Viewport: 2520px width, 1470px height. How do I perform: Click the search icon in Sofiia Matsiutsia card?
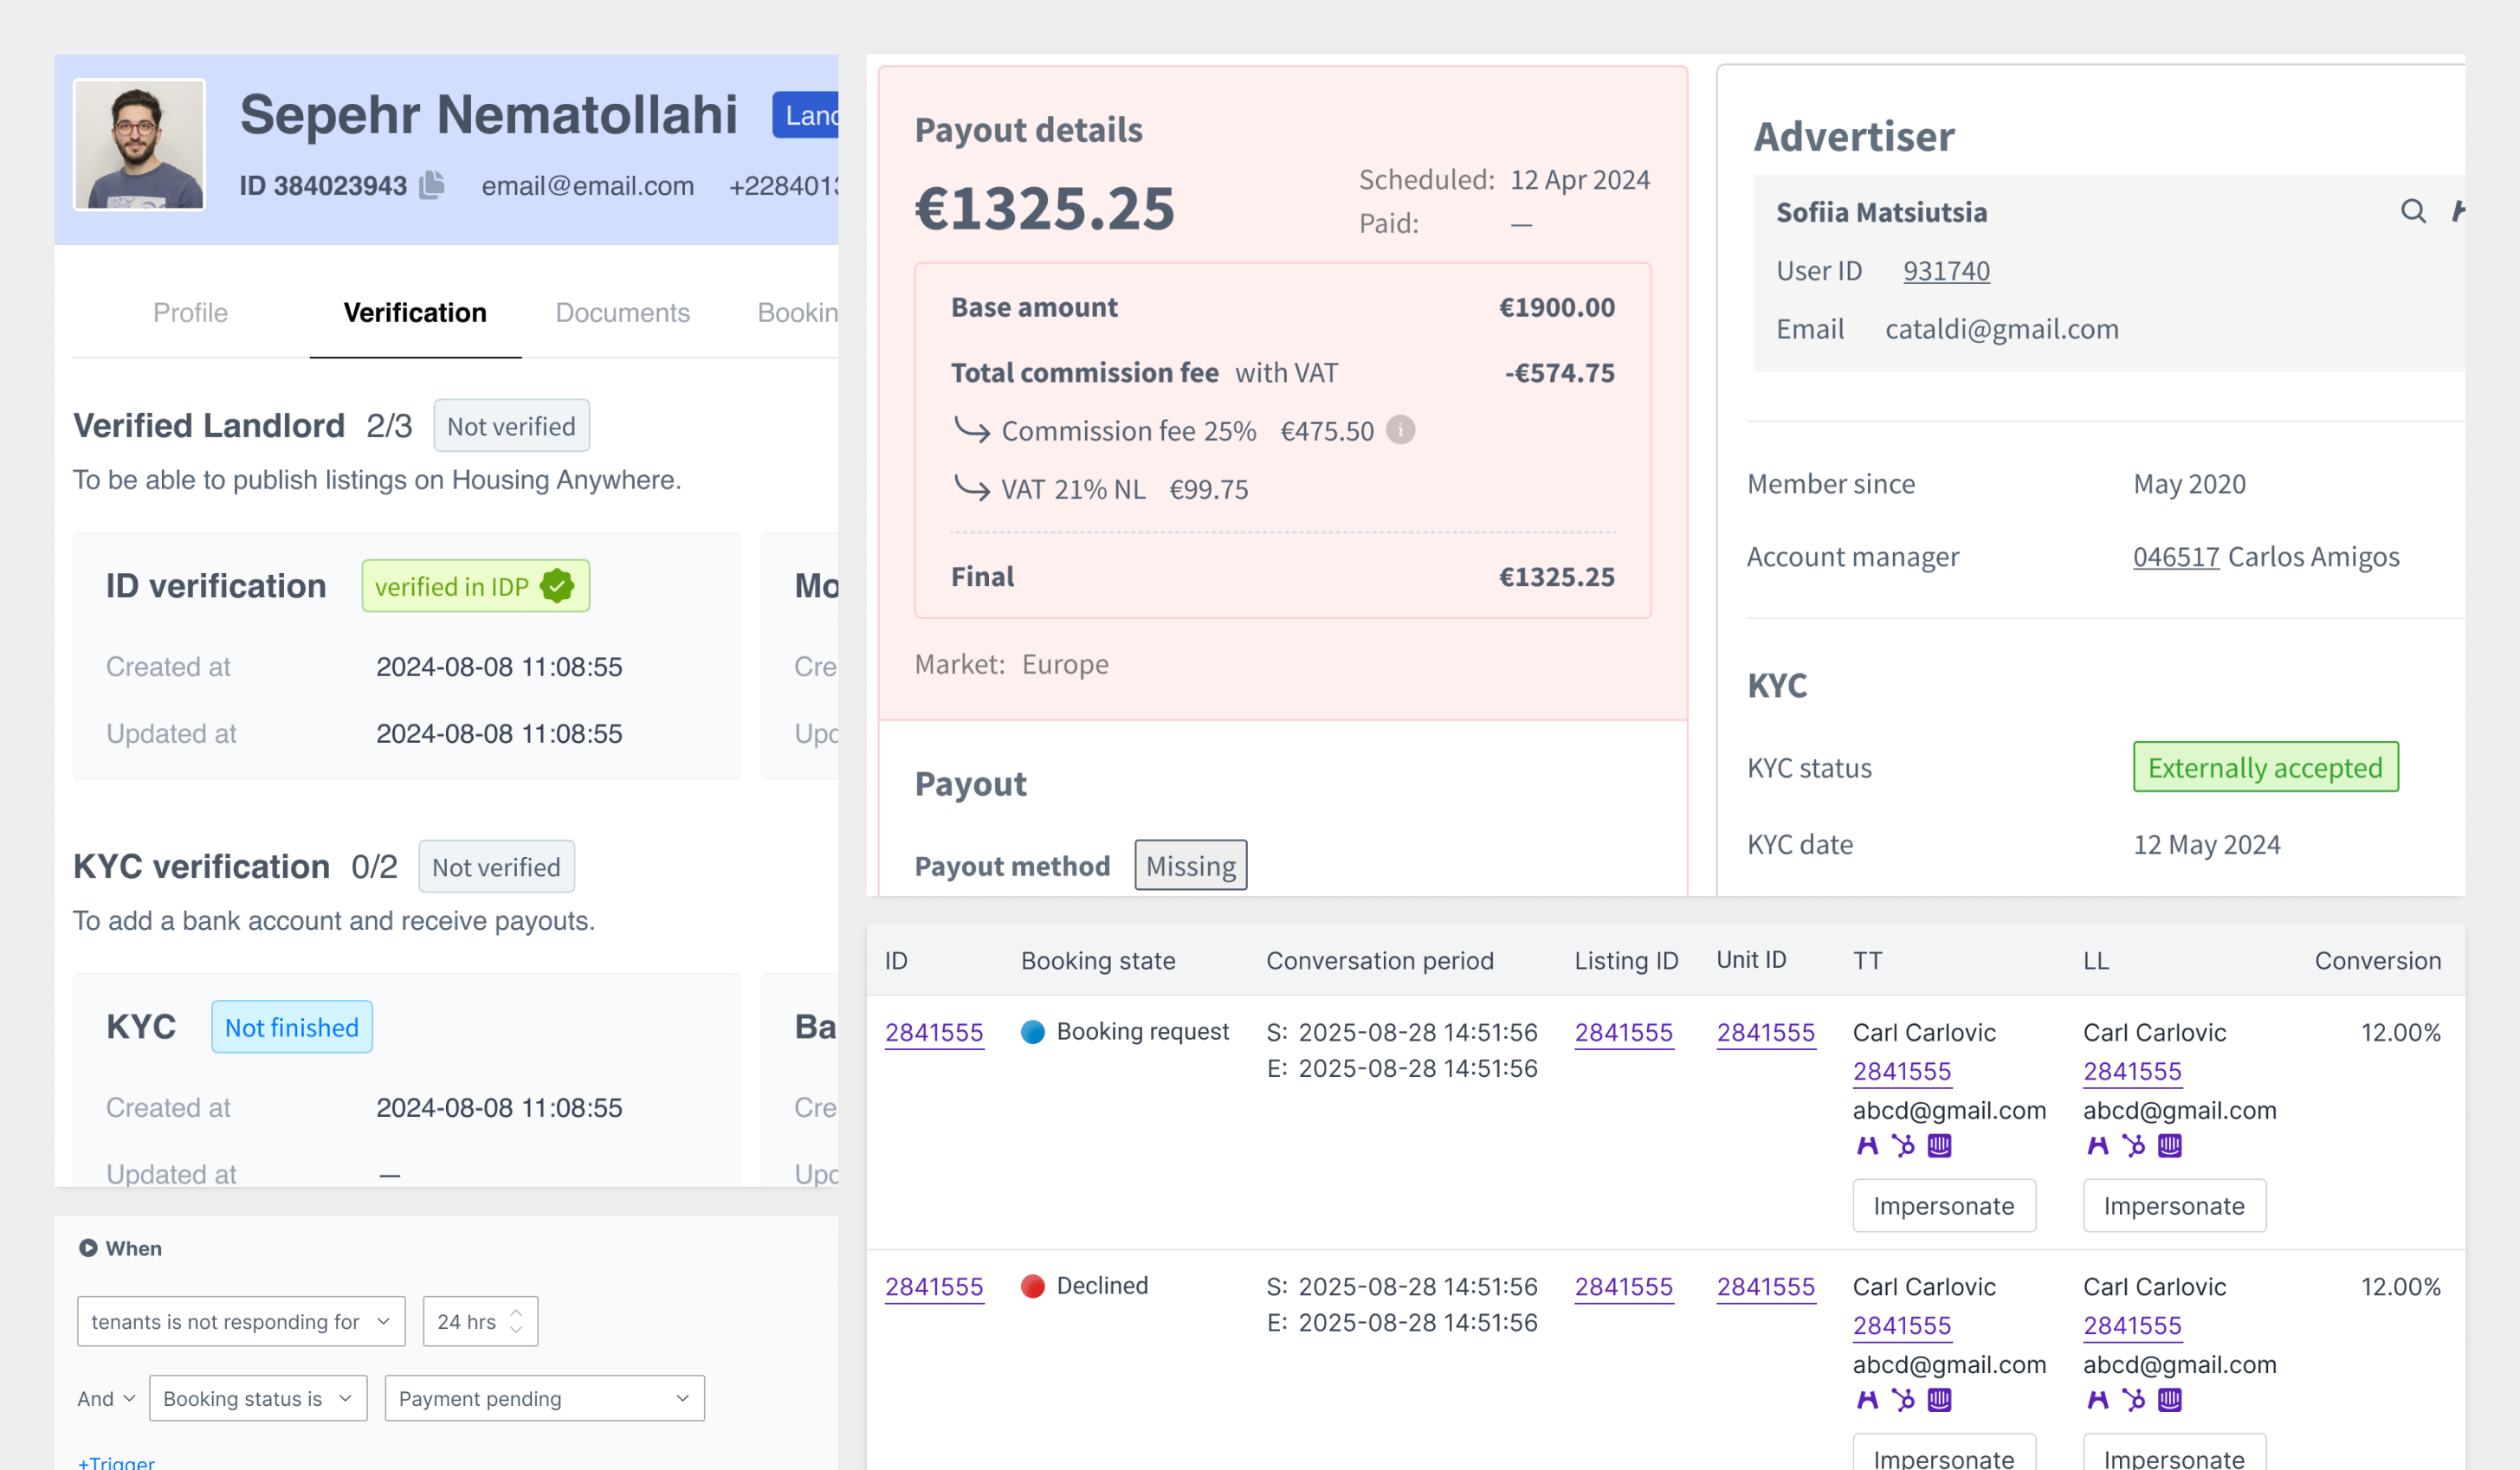click(x=2412, y=211)
